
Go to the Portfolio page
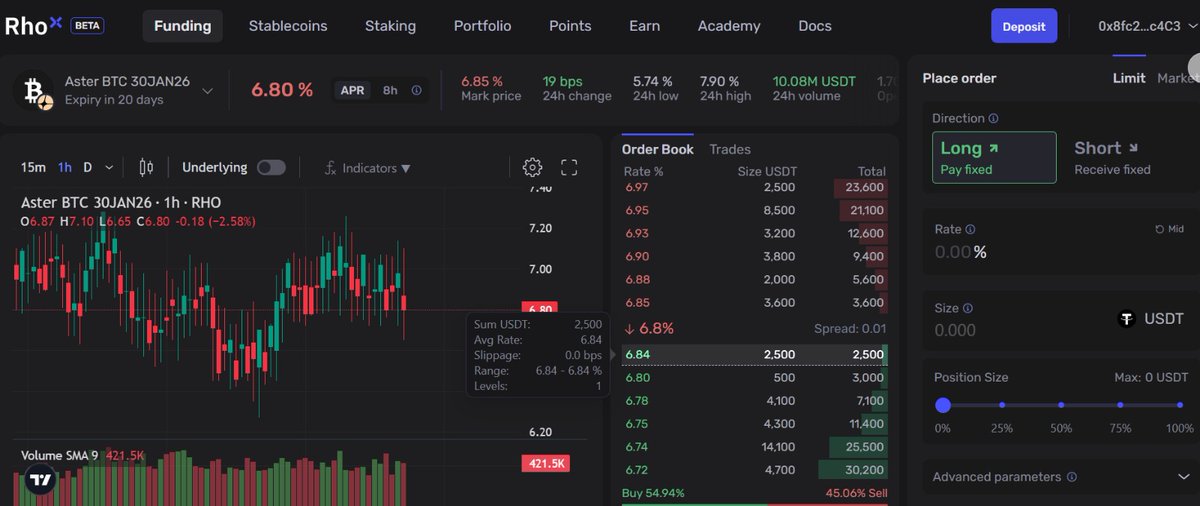482,26
